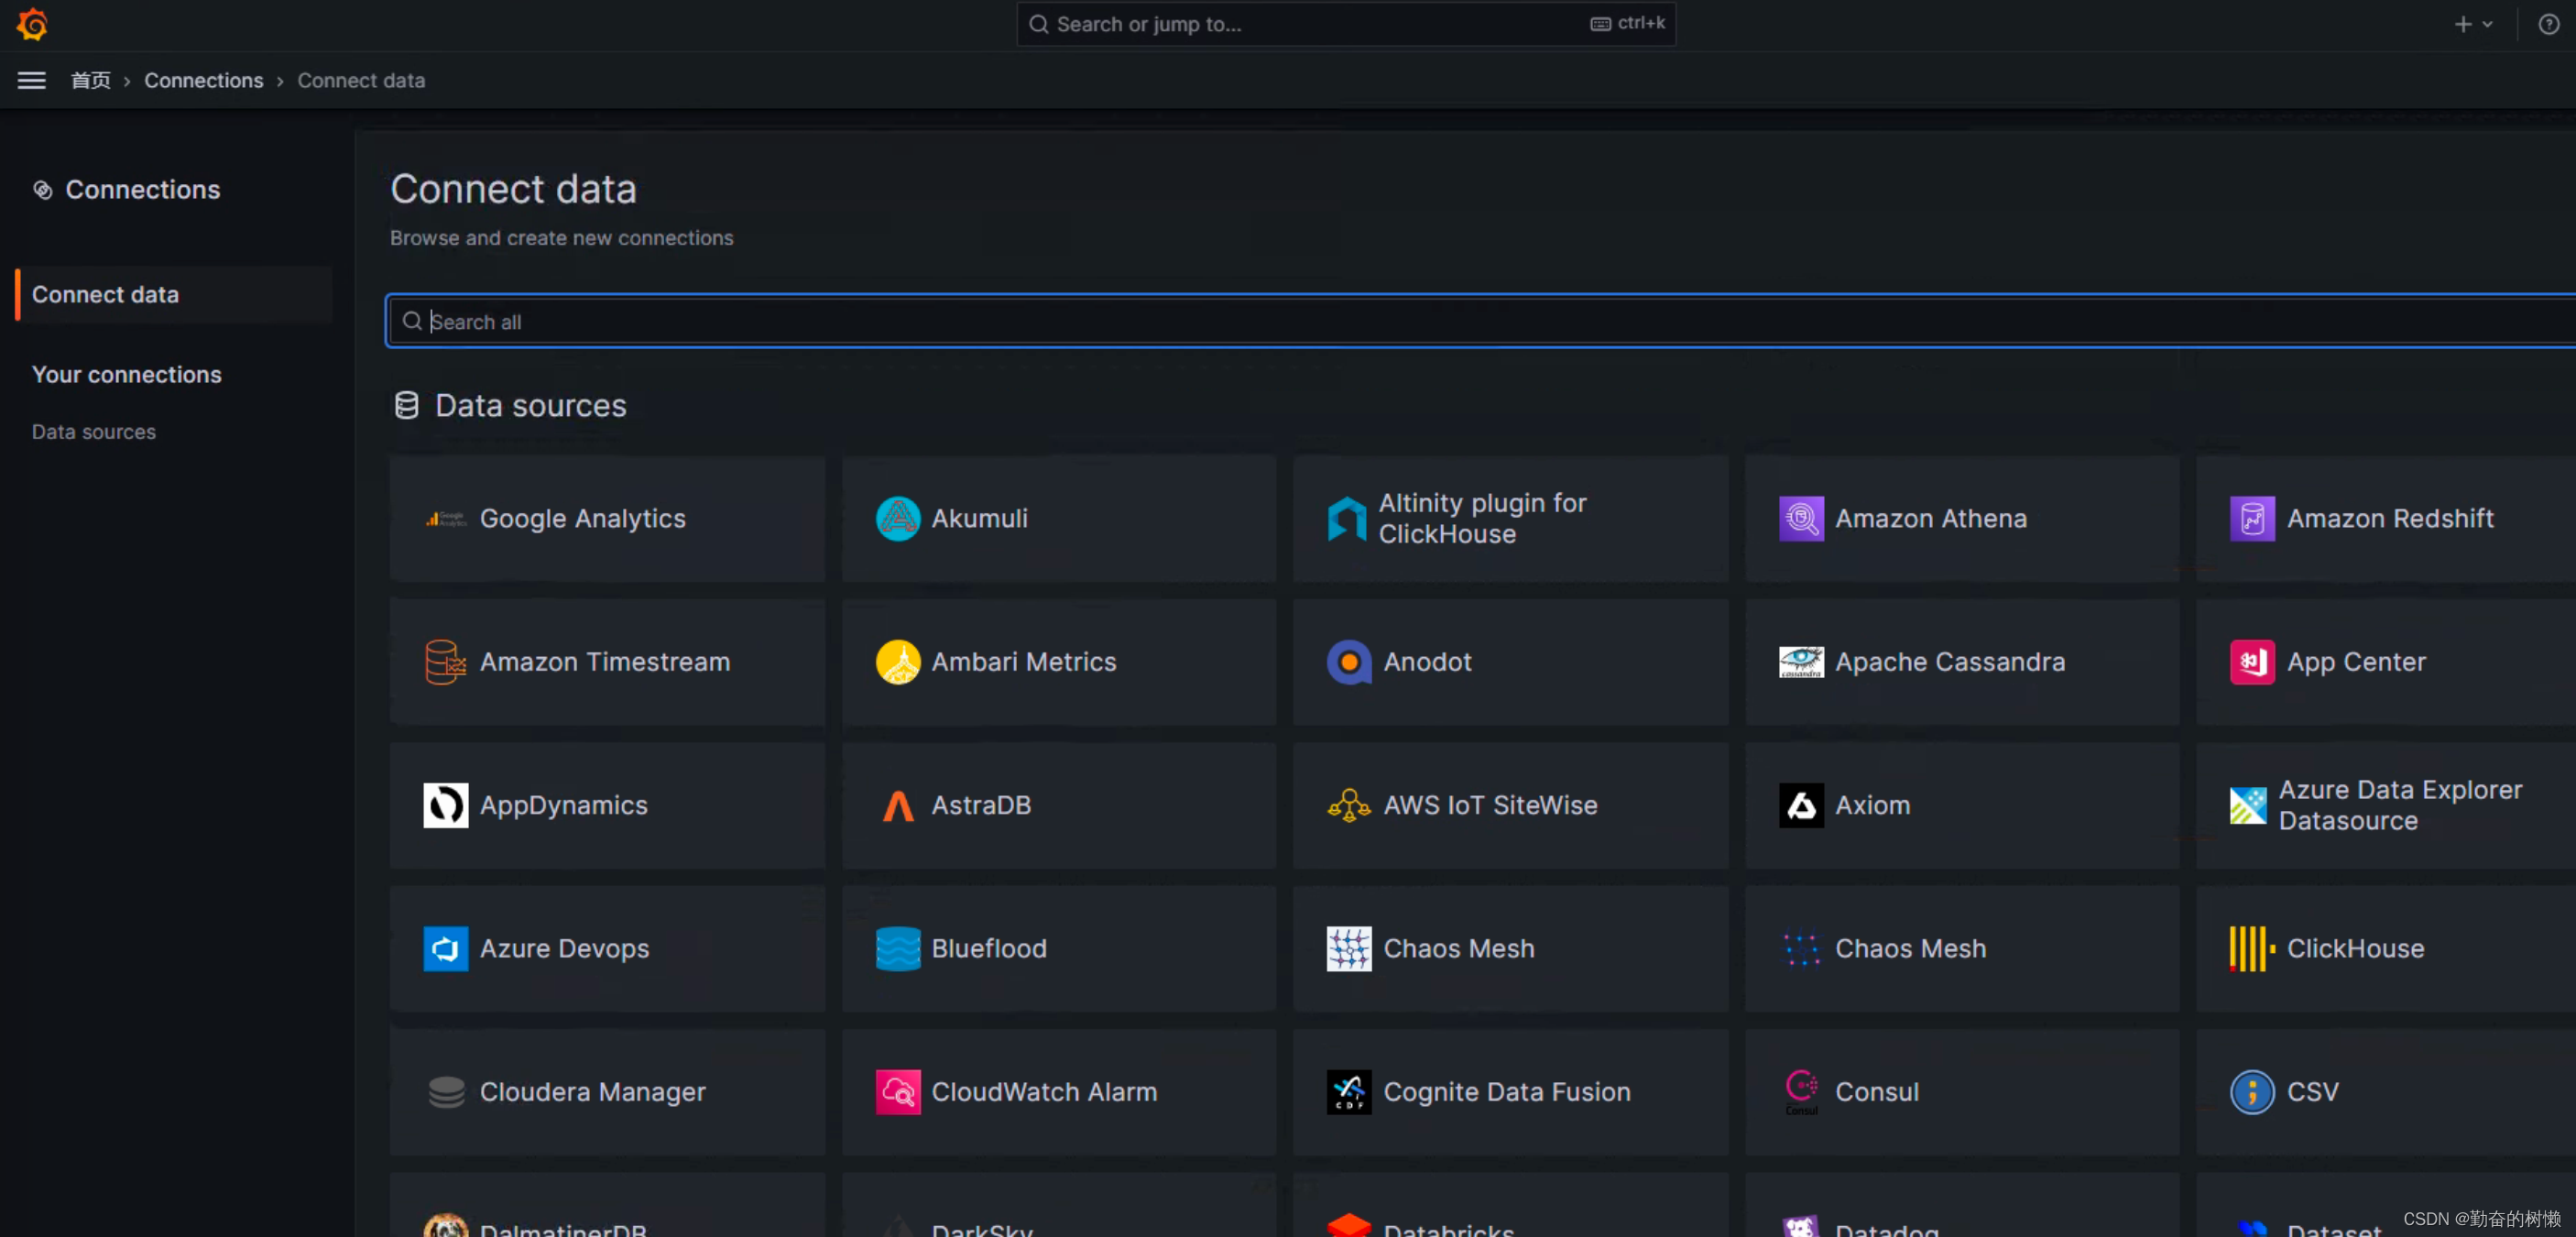Select Your connections in sidebar
Viewport: 2576px width, 1237px height.
coord(127,374)
